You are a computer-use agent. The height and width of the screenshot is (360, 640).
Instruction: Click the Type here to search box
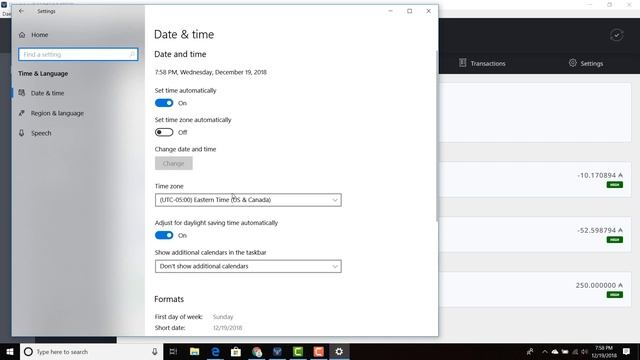click(91, 351)
